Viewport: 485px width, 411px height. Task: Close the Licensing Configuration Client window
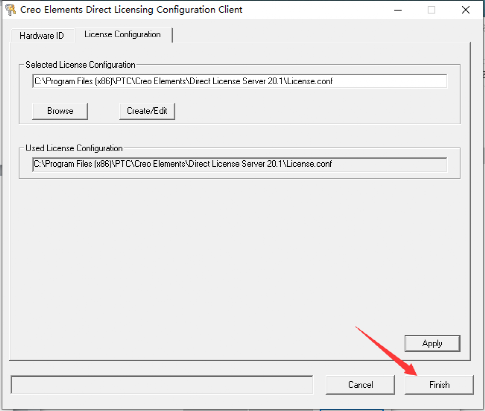click(466, 10)
